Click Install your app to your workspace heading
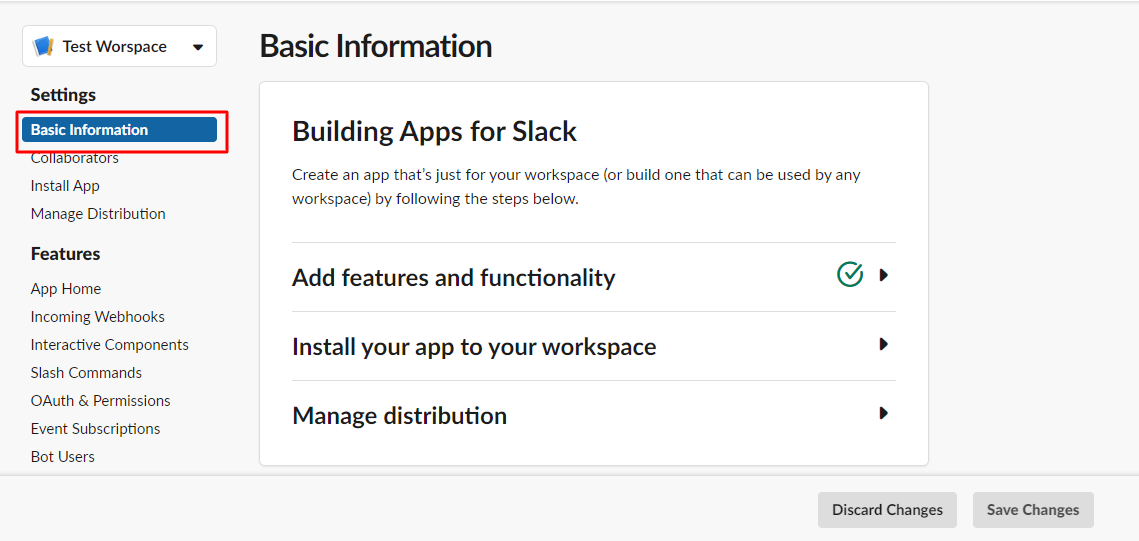 474,347
